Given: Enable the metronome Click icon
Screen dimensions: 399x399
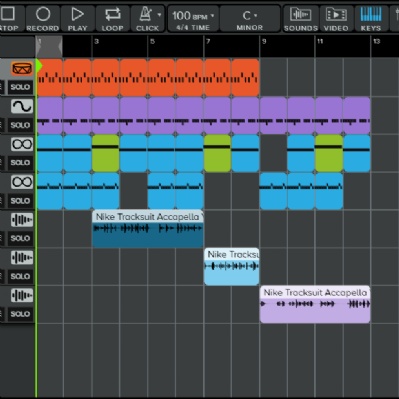Looking at the screenshot, I should tap(145, 15).
